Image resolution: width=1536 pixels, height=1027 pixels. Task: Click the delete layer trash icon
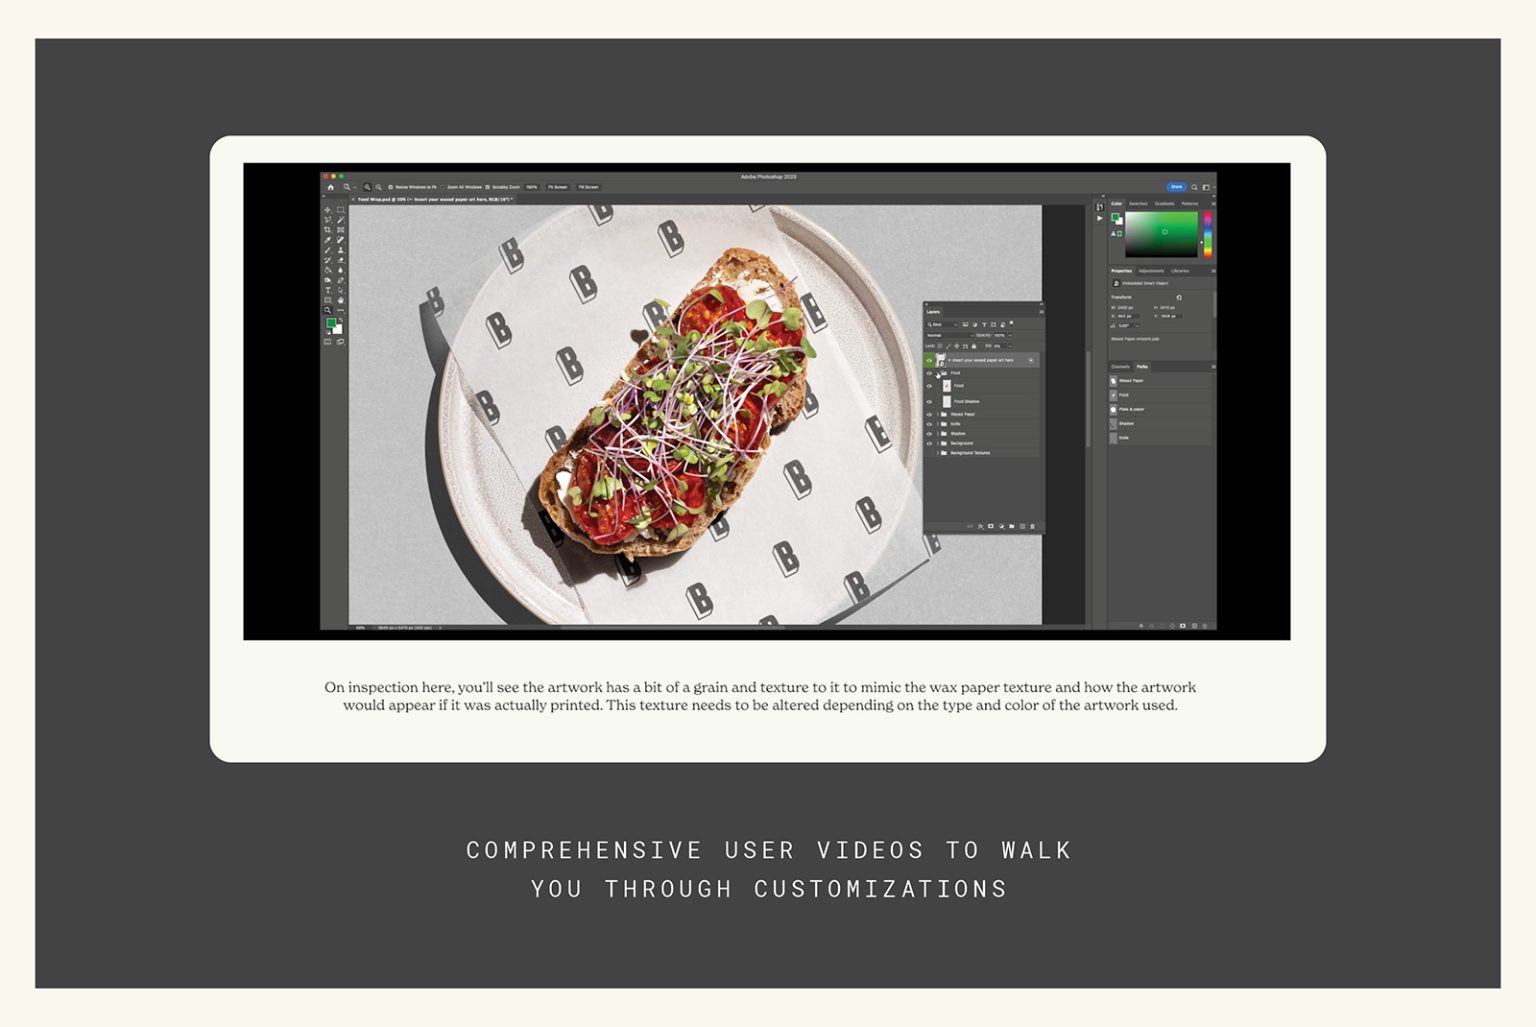coord(1032,526)
